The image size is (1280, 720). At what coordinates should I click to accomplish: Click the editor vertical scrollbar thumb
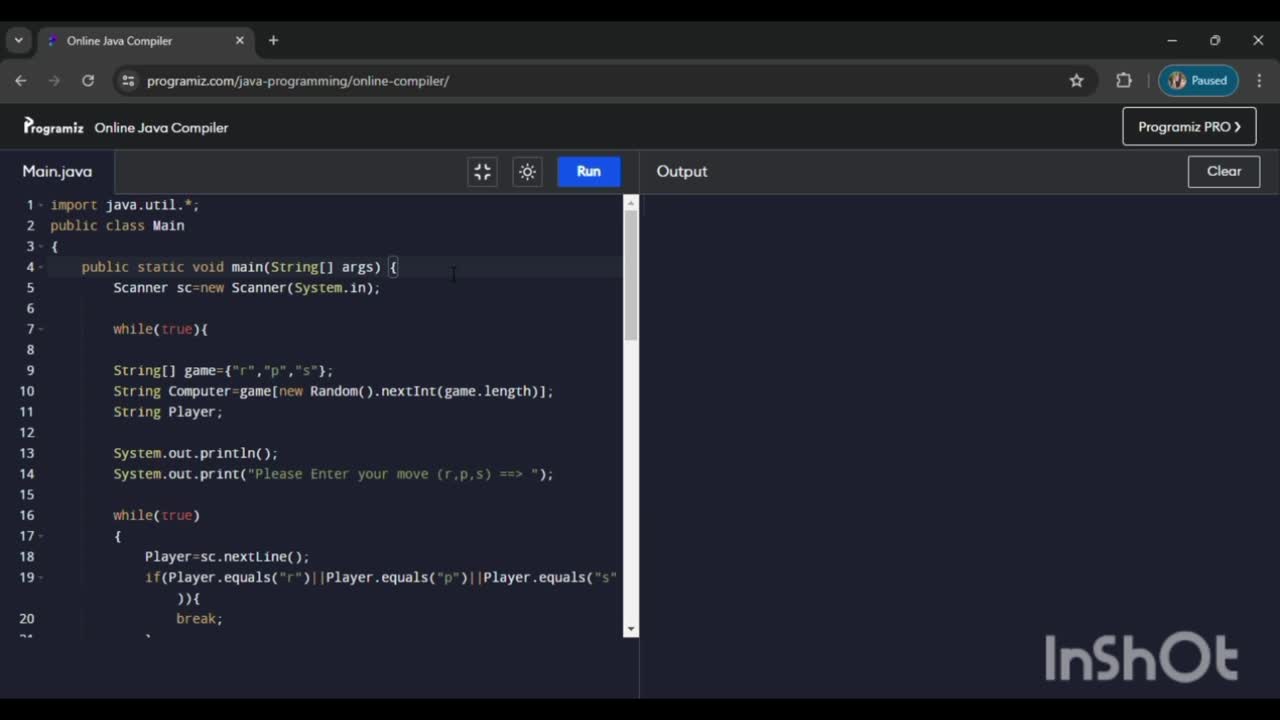(x=631, y=276)
